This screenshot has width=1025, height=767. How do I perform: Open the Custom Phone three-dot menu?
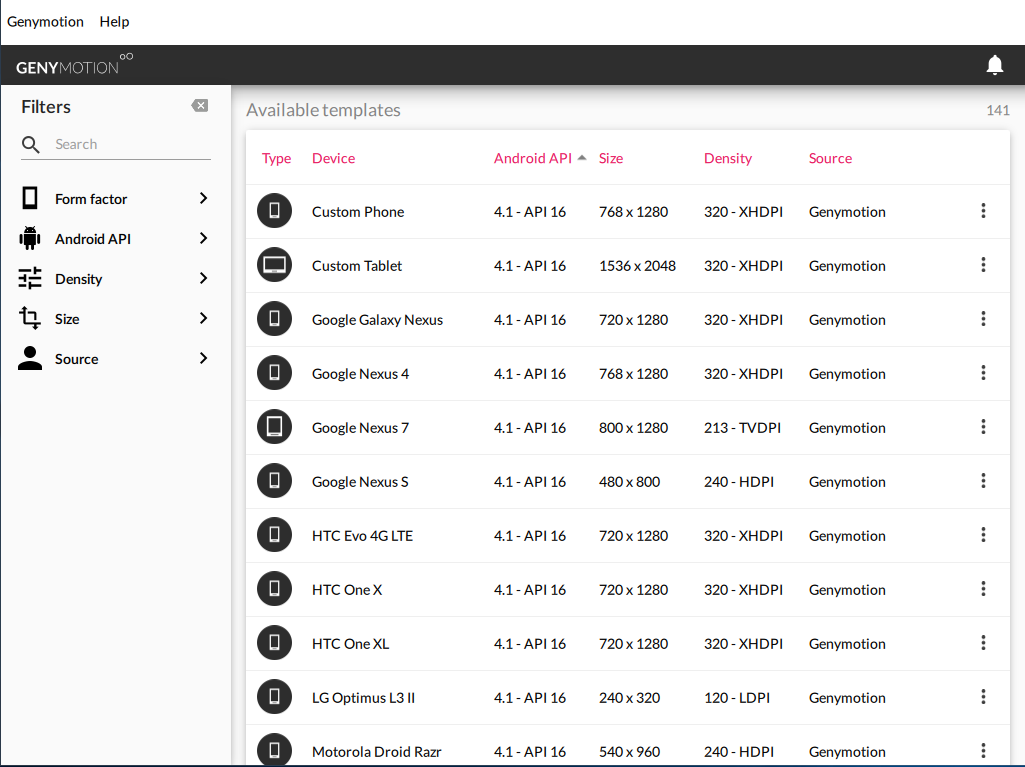coord(983,211)
